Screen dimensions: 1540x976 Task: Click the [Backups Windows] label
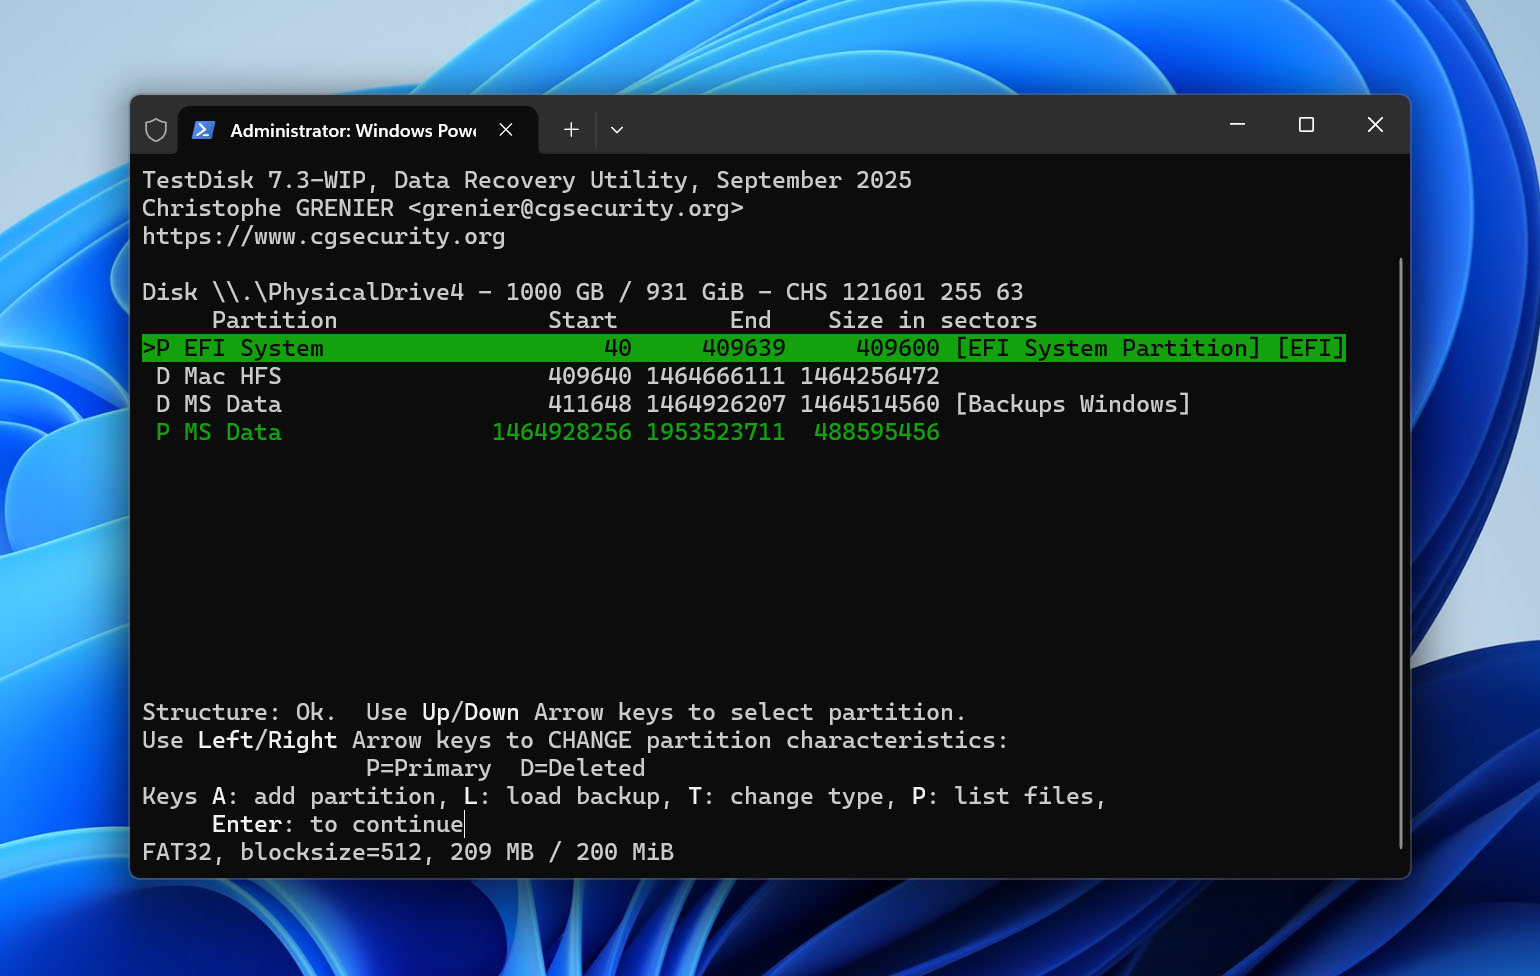pos(1073,404)
